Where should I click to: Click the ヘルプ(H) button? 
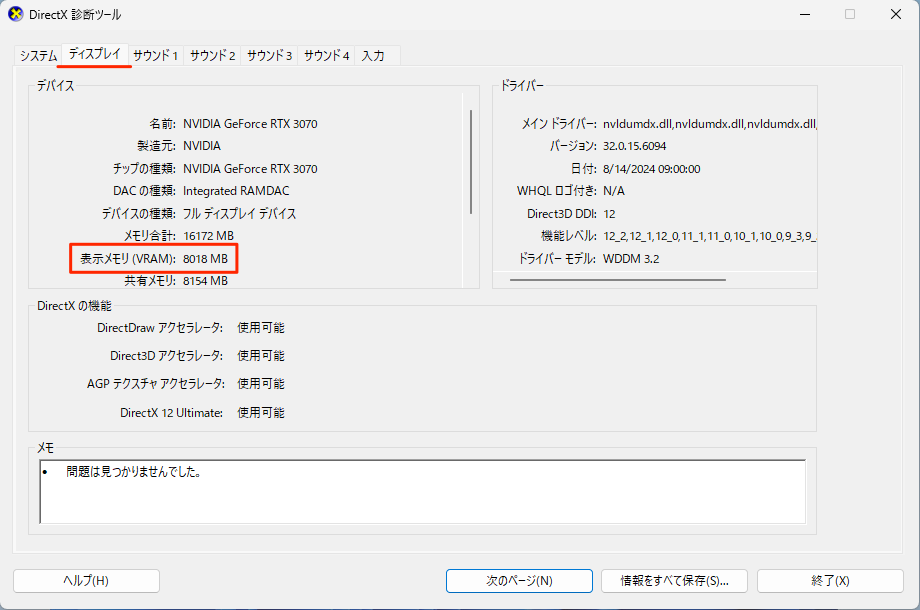pyautogui.click(x=86, y=581)
